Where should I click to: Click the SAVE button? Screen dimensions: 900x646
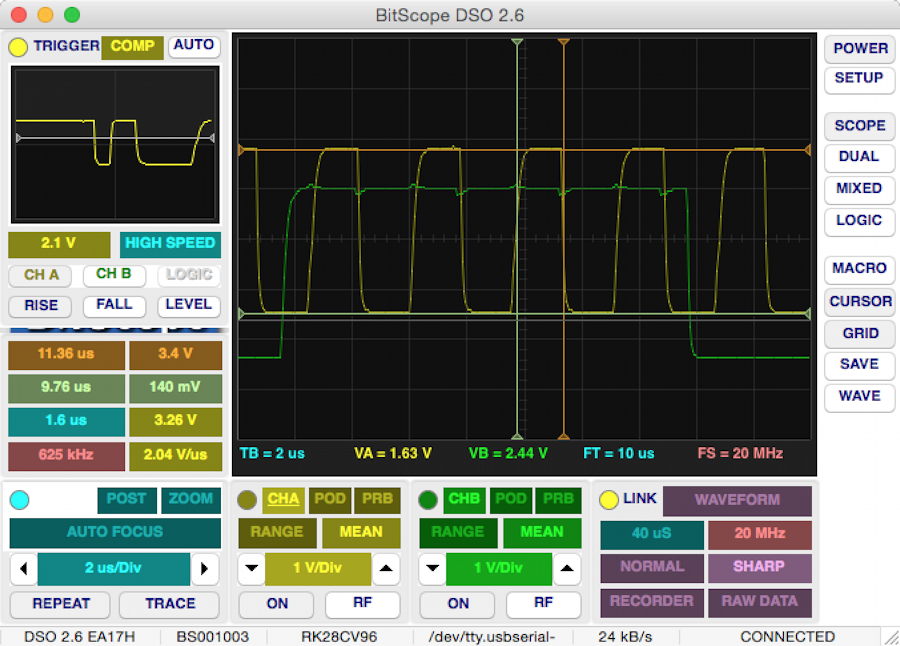coord(860,365)
